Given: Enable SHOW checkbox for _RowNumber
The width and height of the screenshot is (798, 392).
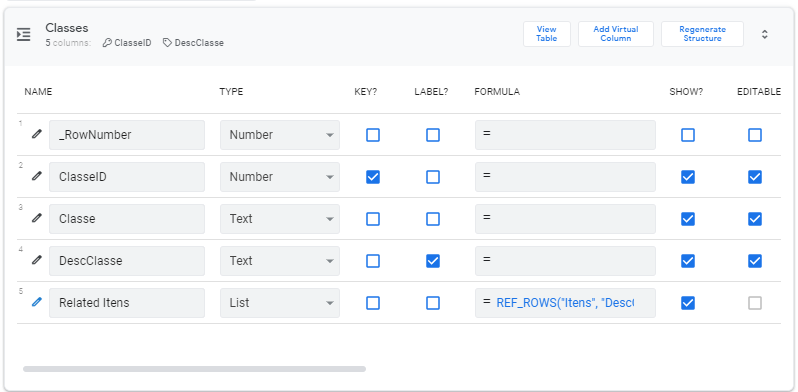Looking at the screenshot, I should point(688,135).
